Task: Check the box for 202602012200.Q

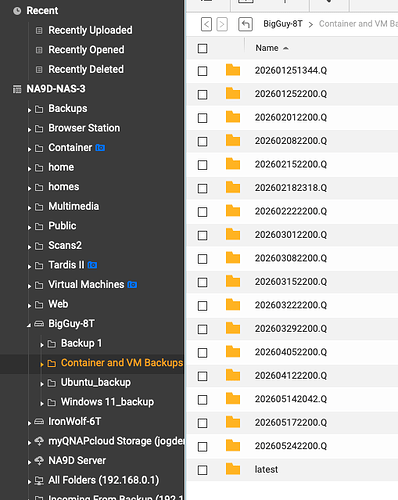Action: [202, 118]
